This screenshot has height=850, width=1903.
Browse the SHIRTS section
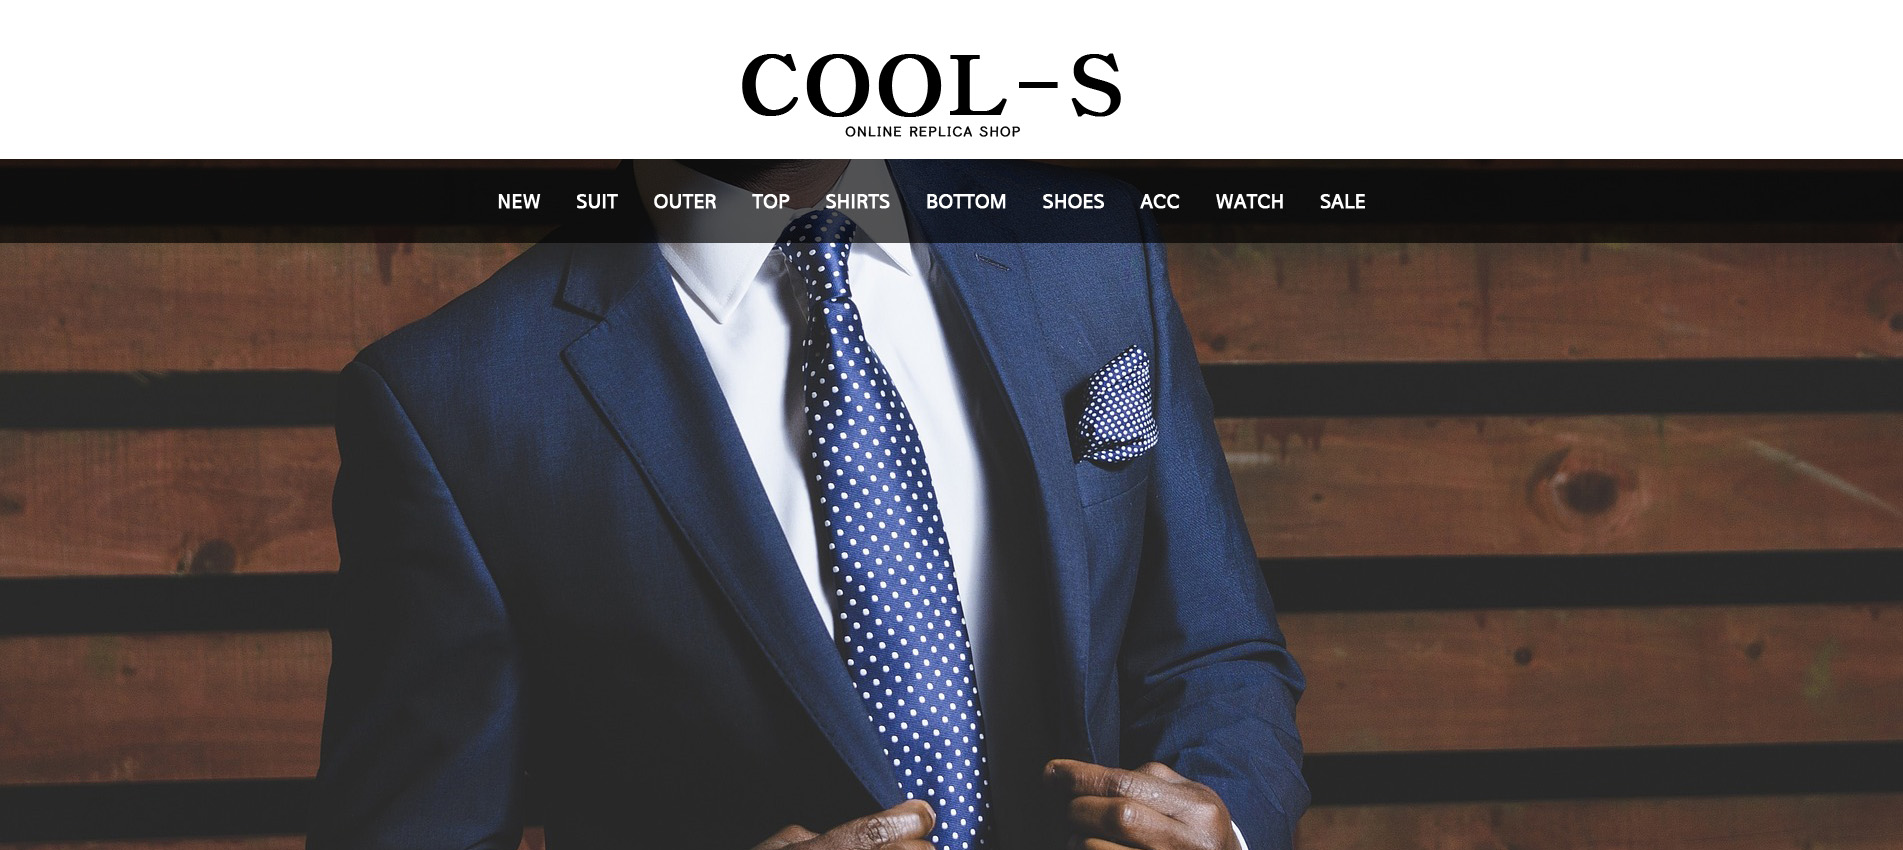(857, 202)
